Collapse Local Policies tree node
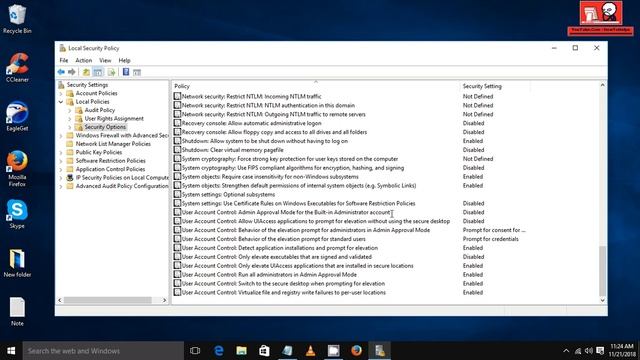 pyautogui.click(x=61, y=102)
